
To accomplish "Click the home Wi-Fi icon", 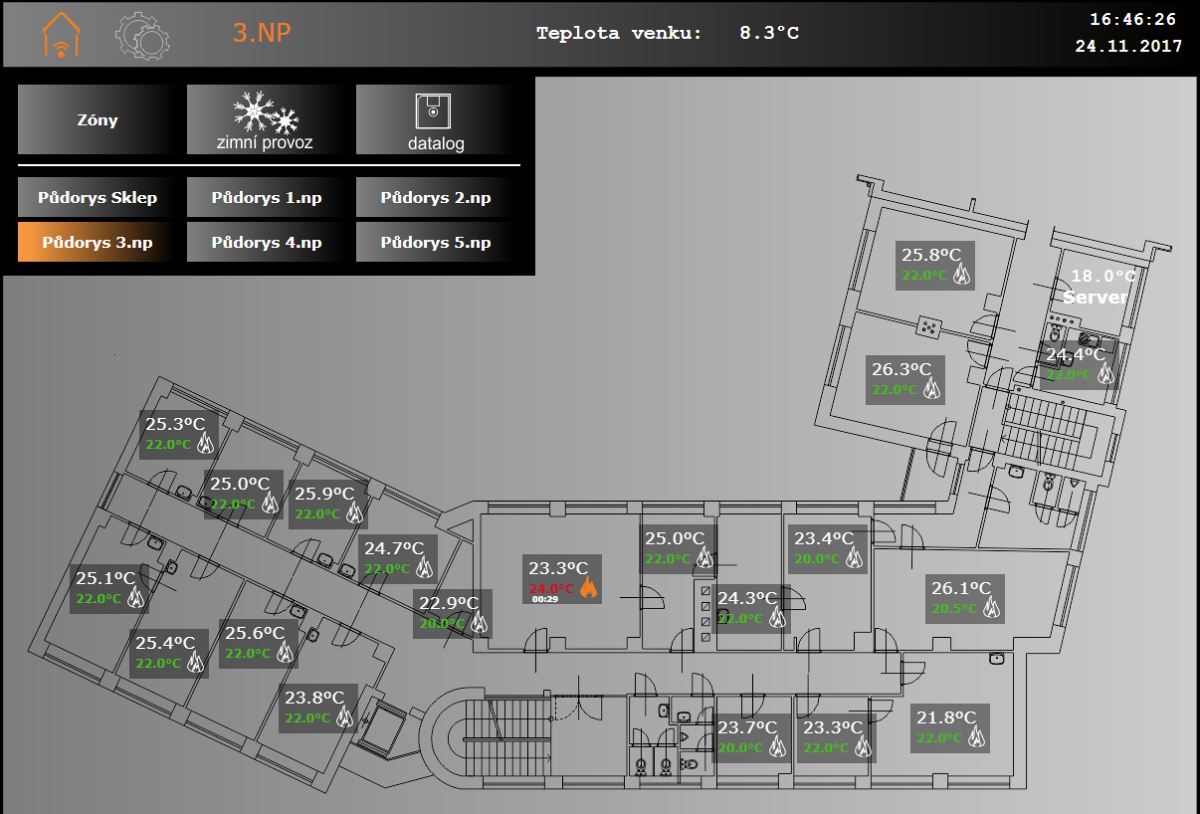I will point(60,34).
